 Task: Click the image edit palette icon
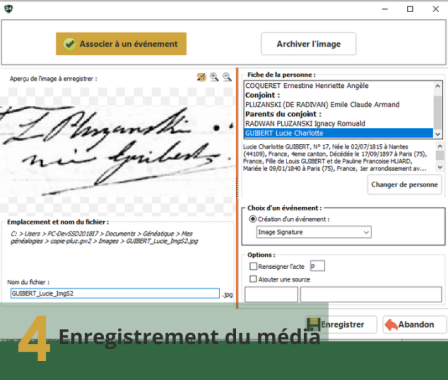coord(201,77)
